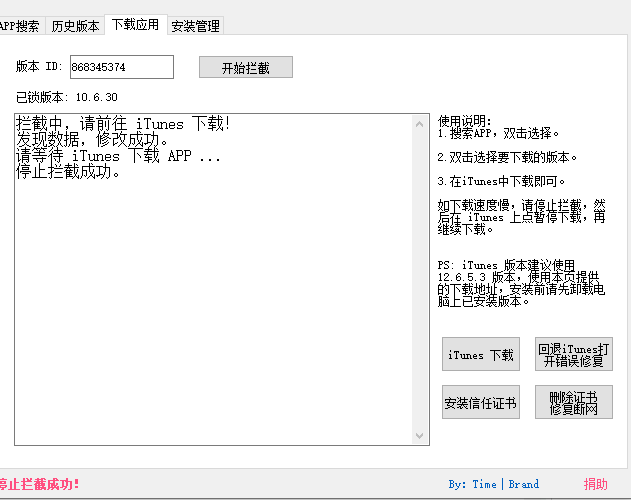Select the 下载应用 tab
Viewport: 631px width, 500px height.
(136, 25)
